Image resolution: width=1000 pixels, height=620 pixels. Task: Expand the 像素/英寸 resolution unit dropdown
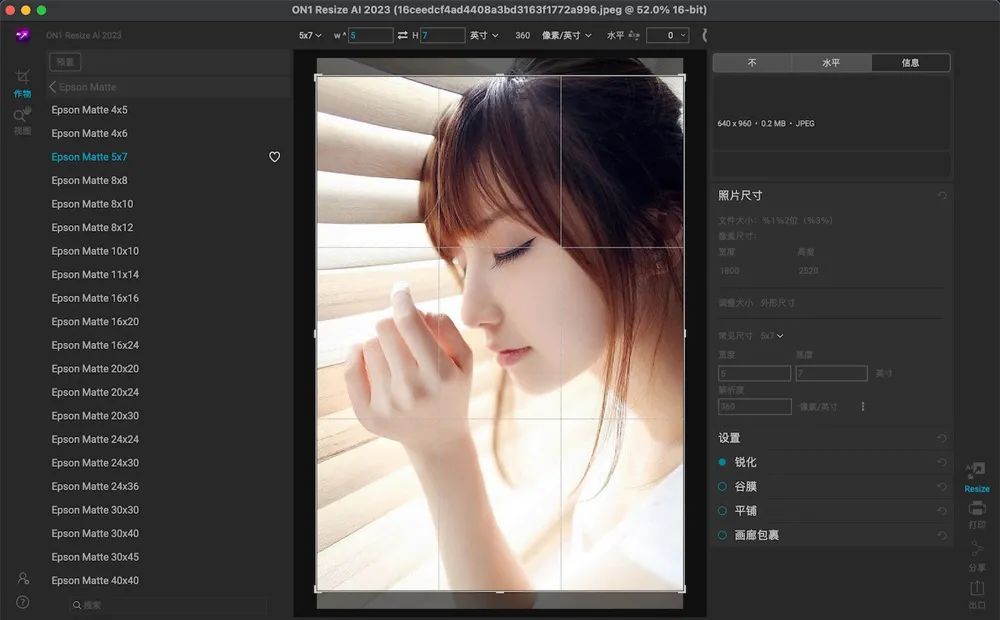click(566, 35)
